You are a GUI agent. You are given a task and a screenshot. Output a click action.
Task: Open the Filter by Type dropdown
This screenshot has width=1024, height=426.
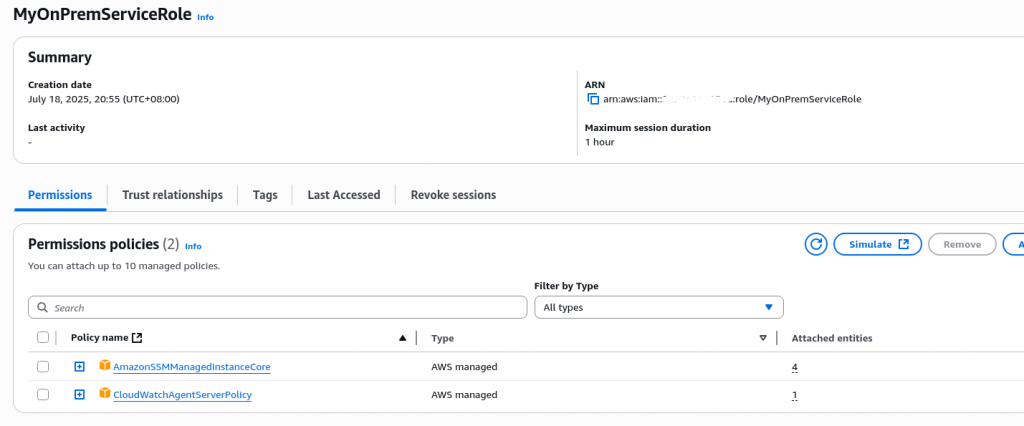[659, 307]
